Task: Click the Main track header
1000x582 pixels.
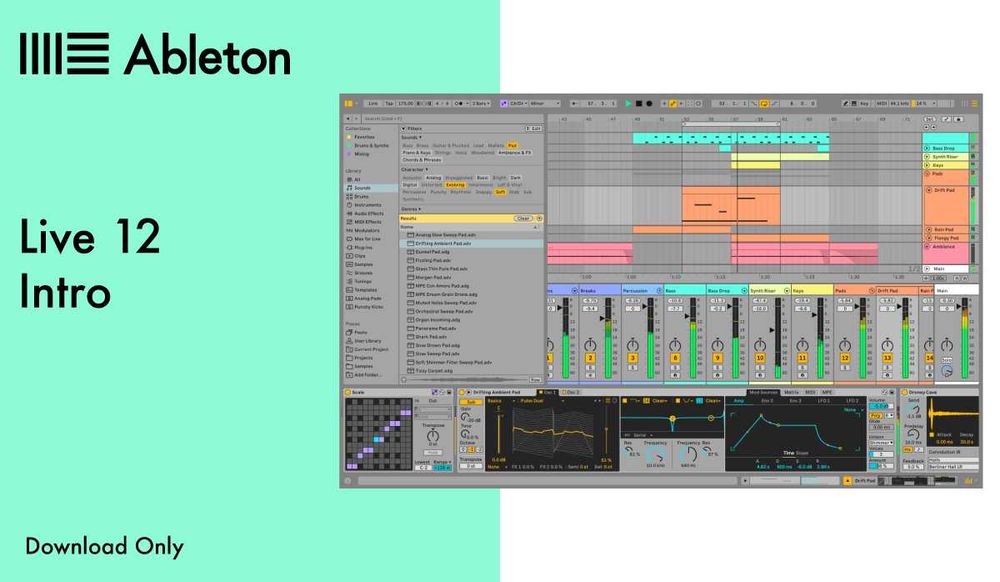Action: (946, 268)
